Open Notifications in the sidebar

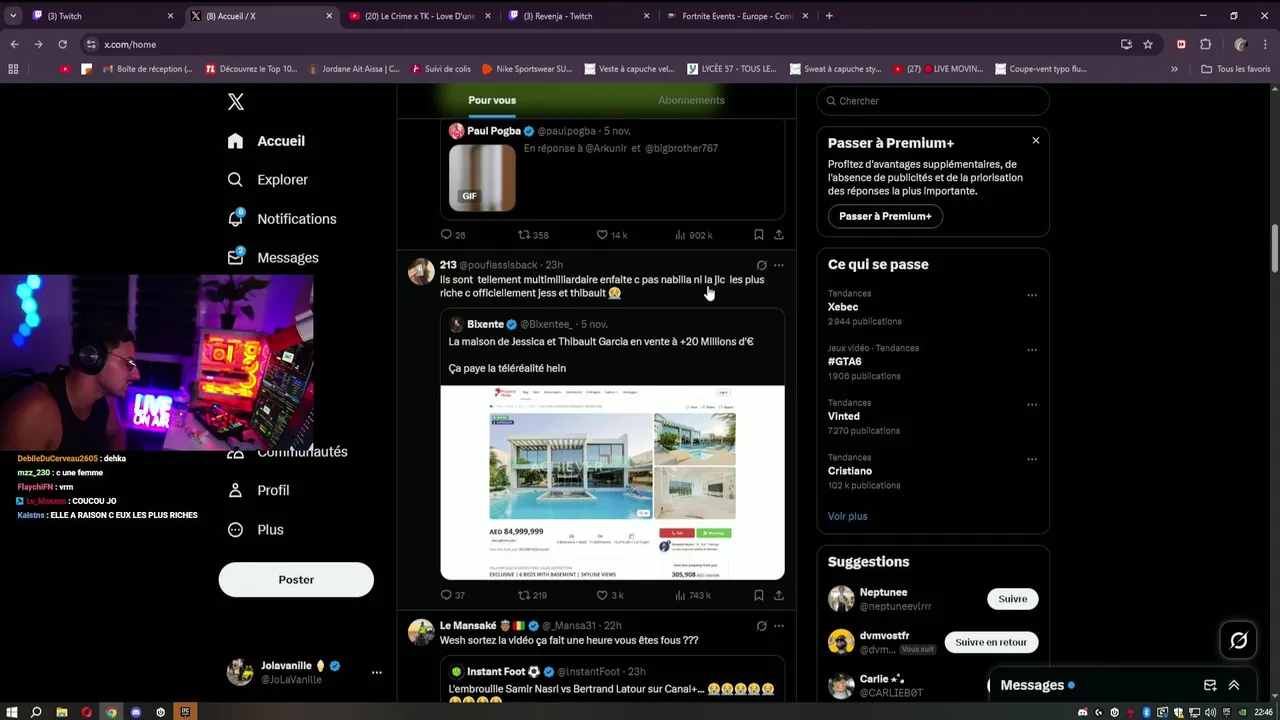[x=281, y=219]
